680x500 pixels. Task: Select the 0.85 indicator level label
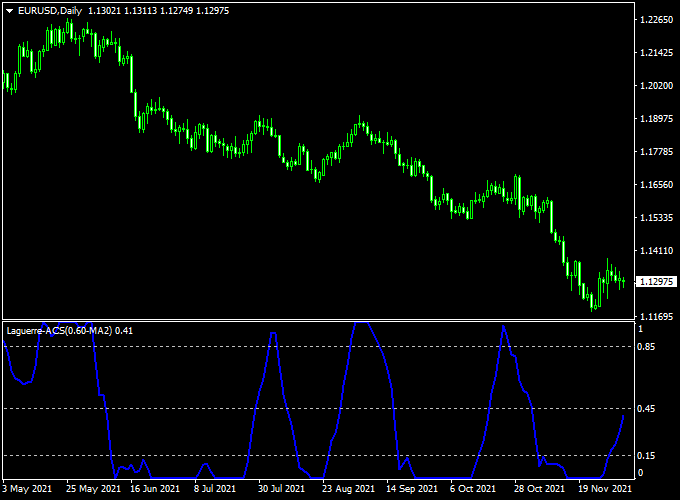coord(646,347)
